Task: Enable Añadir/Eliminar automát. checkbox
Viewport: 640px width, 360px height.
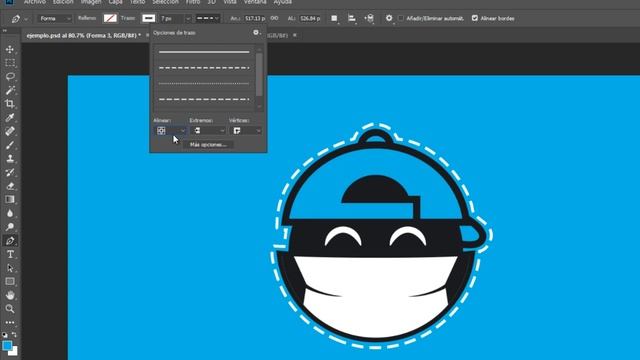Action: pyautogui.click(x=401, y=18)
